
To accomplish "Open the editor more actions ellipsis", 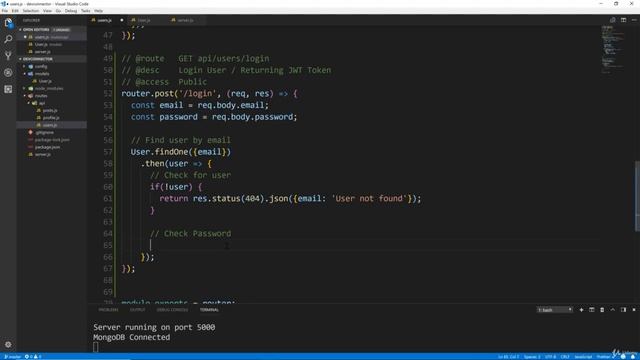I will (634, 20).
